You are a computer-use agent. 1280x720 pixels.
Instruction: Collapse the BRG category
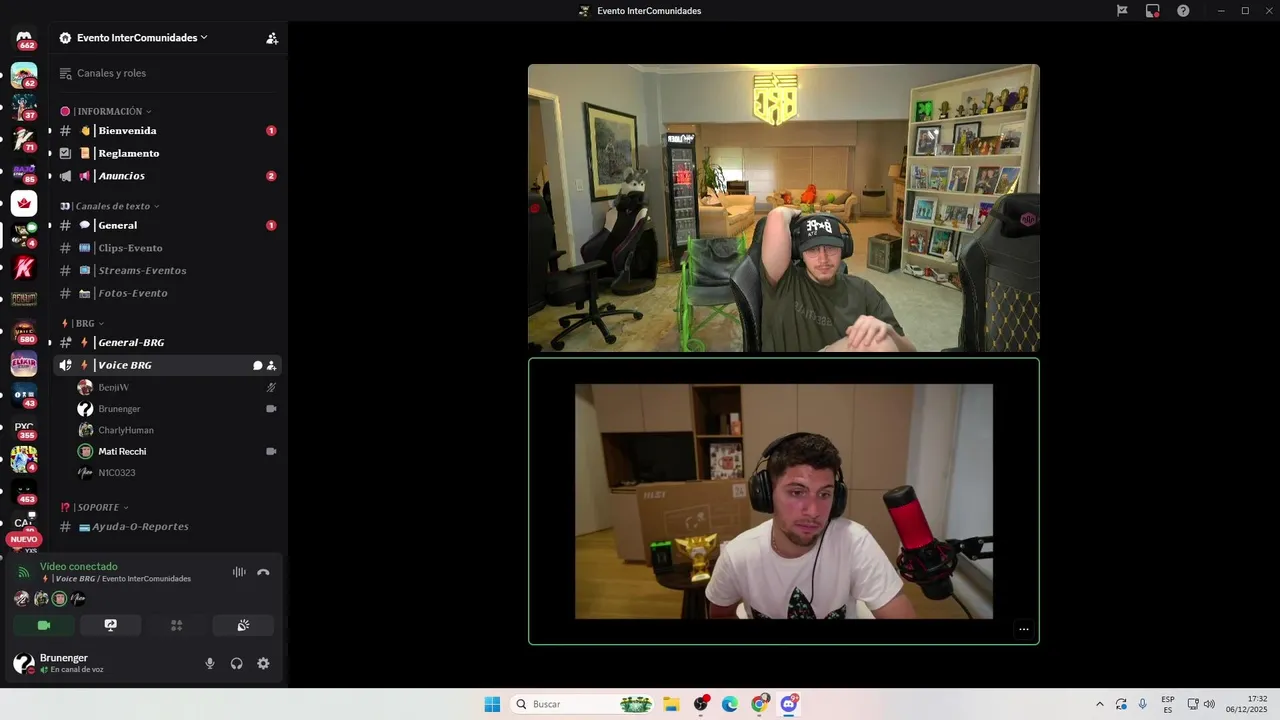point(82,323)
